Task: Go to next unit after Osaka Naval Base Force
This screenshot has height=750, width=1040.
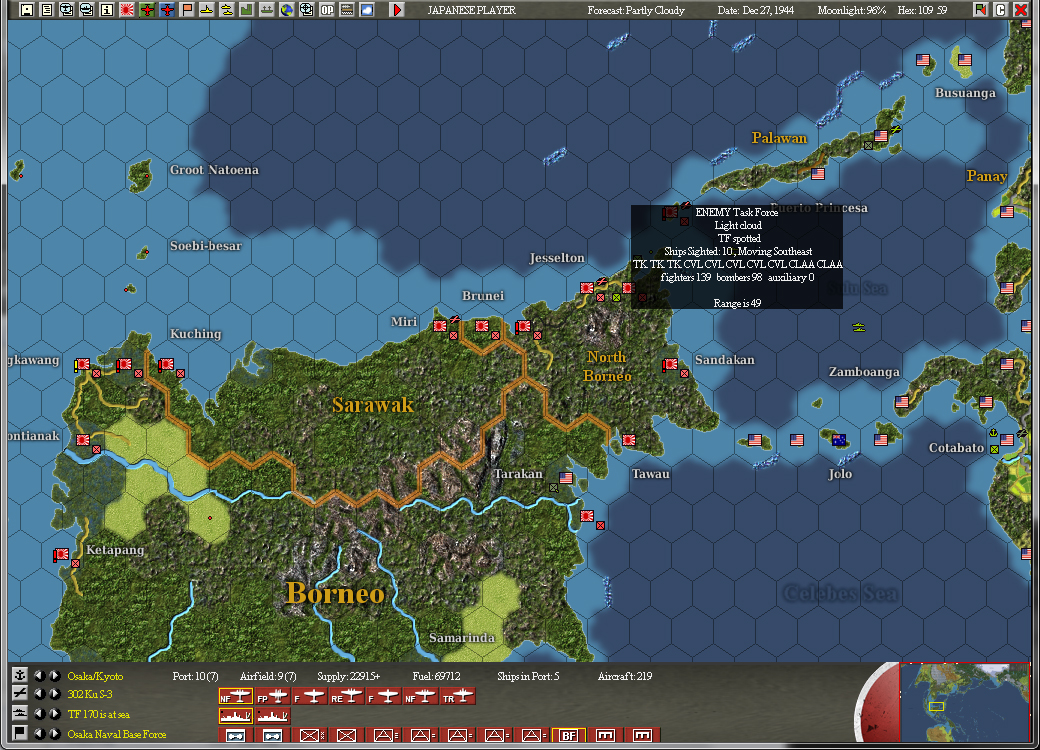Action: (55, 733)
